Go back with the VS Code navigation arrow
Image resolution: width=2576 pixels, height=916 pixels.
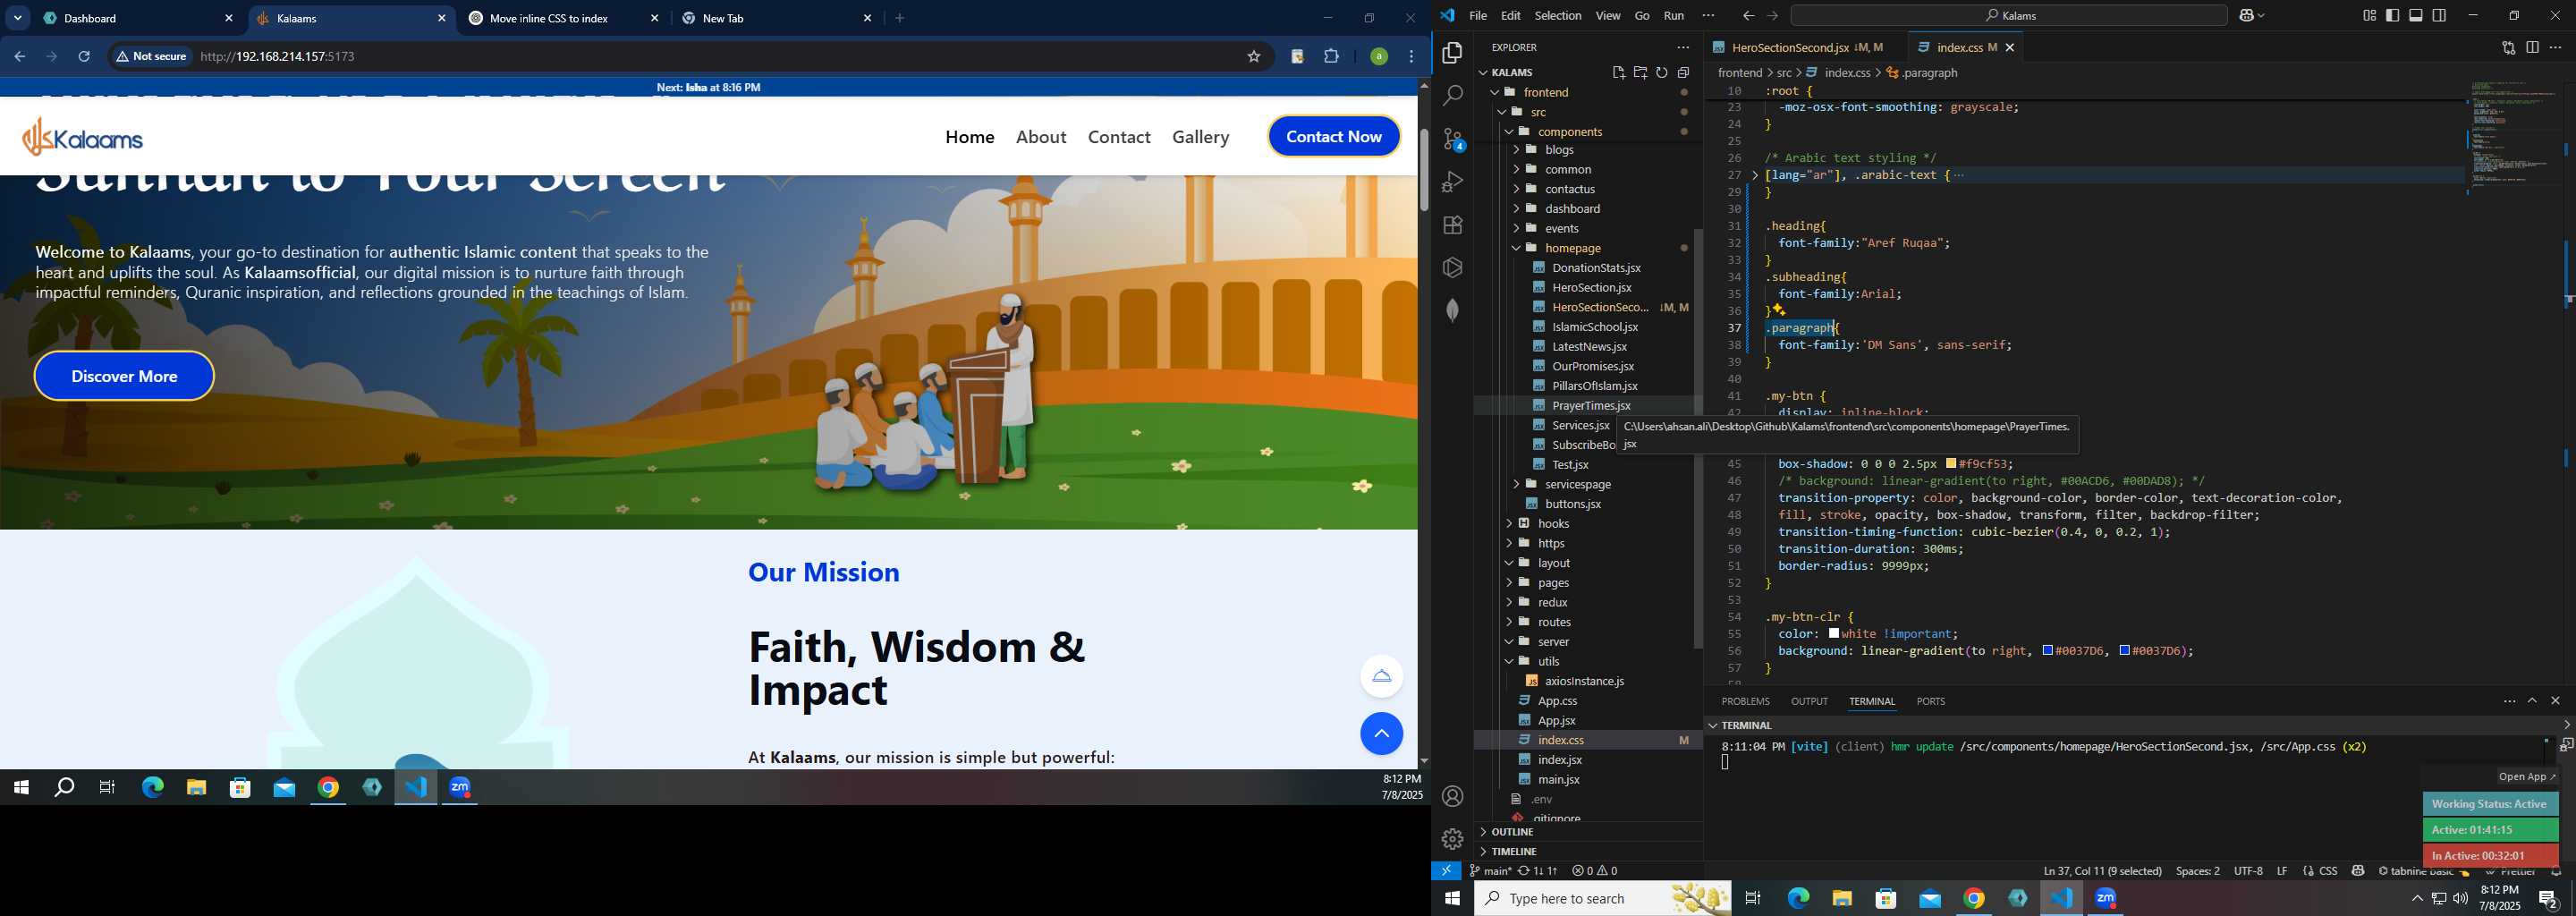click(1748, 15)
